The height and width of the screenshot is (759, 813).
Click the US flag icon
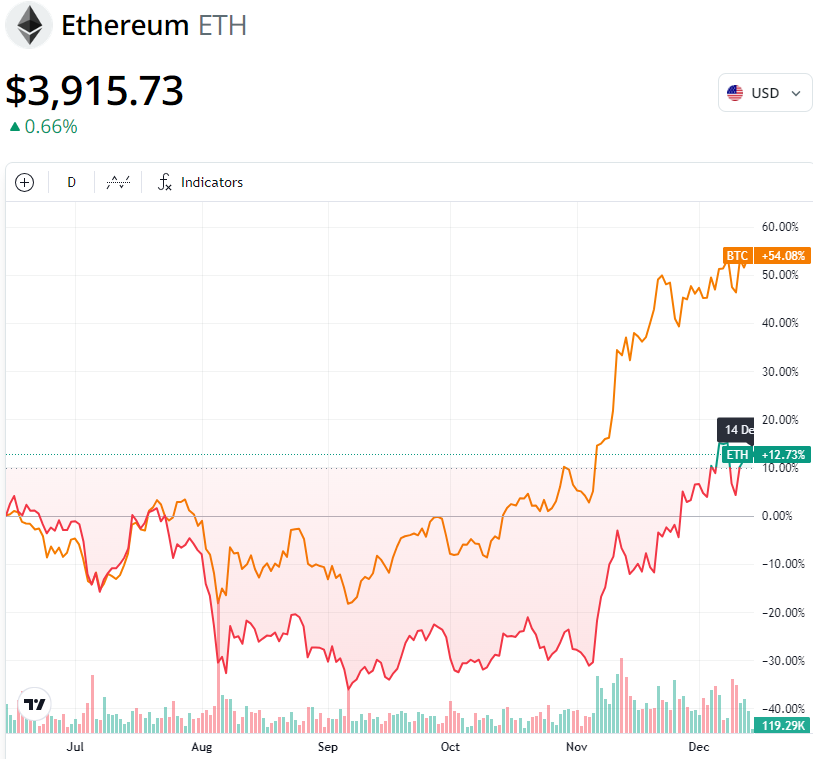click(735, 93)
